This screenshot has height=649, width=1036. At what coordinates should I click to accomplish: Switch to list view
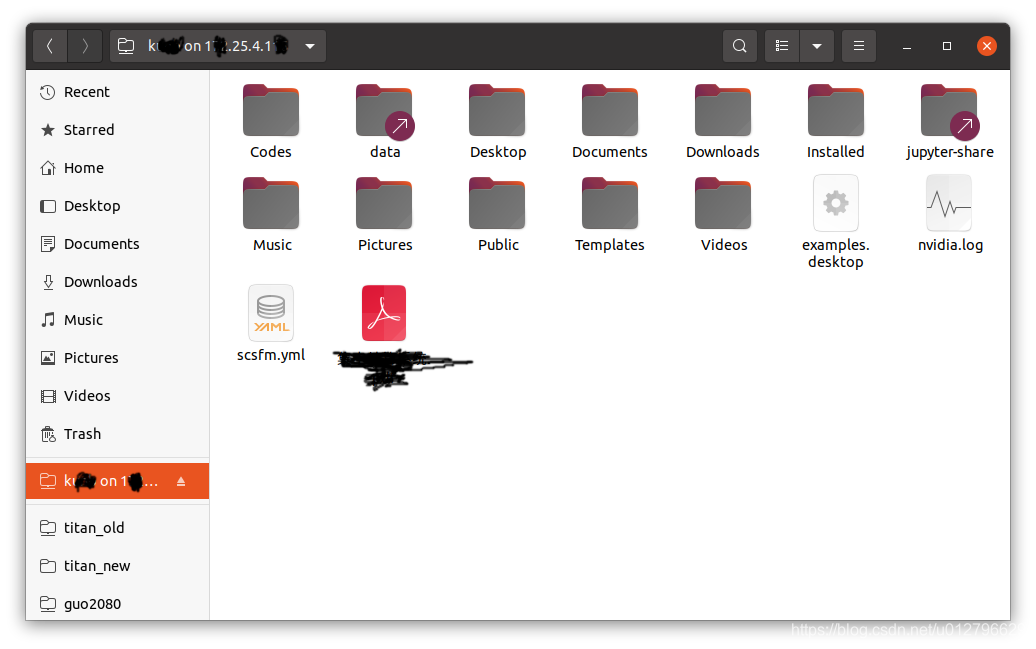782,45
